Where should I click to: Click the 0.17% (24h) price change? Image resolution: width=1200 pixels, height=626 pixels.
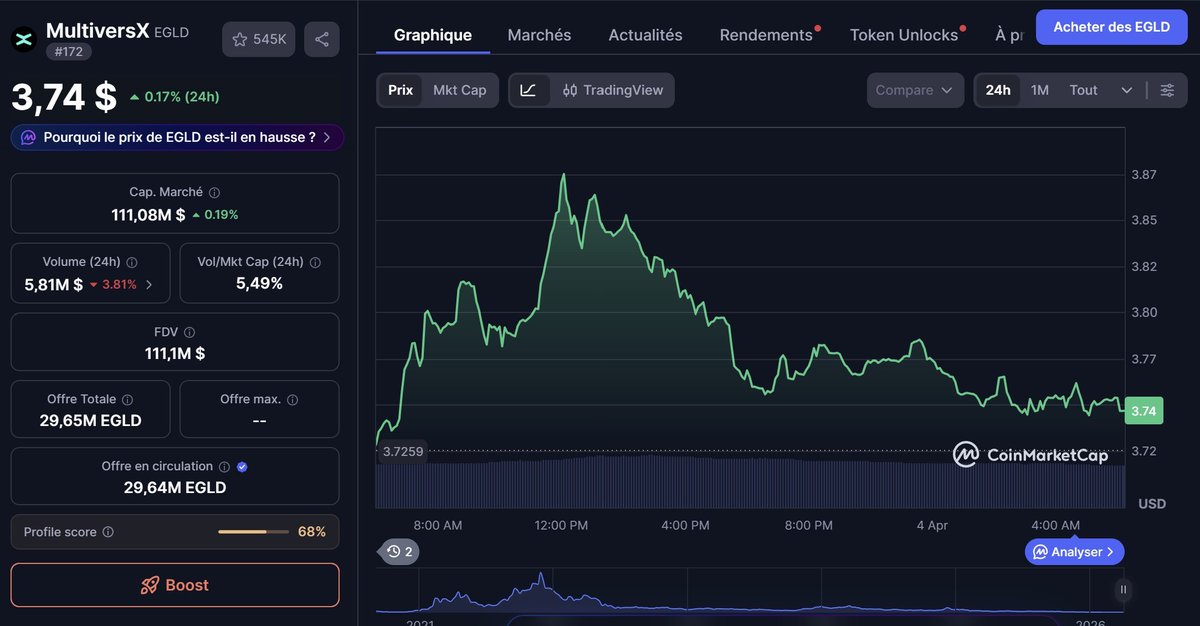click(174, 97)
